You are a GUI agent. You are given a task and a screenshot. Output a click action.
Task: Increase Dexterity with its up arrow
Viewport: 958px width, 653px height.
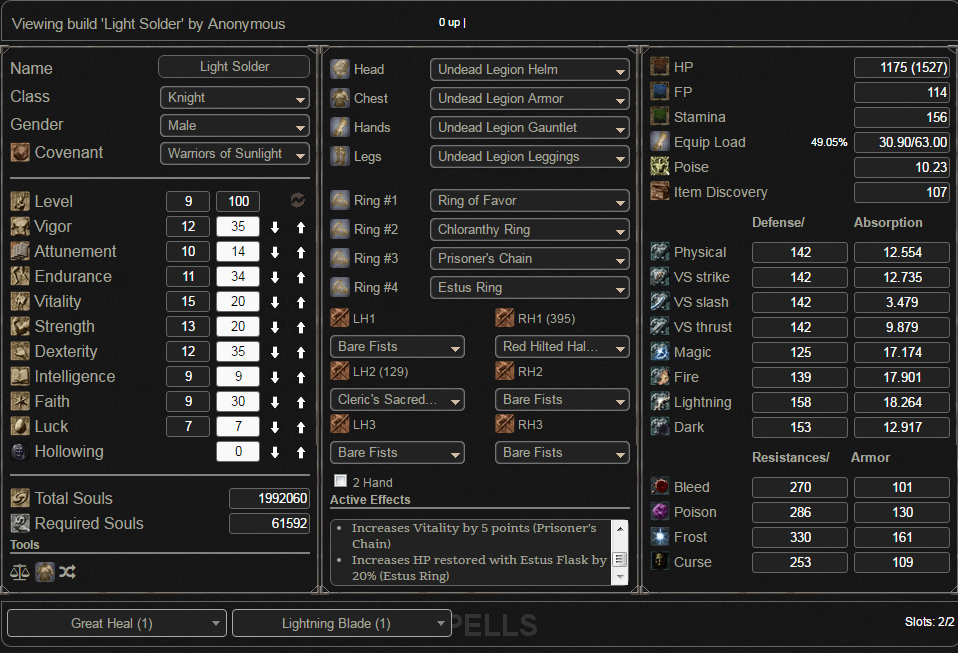[x=301, y=352]
